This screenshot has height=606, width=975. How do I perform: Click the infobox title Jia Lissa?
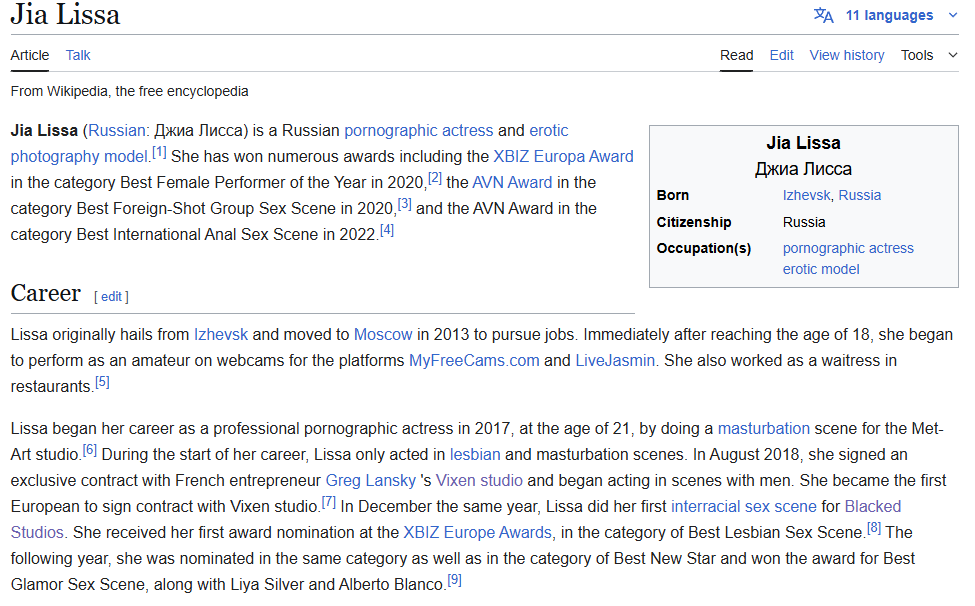point(803,143)
